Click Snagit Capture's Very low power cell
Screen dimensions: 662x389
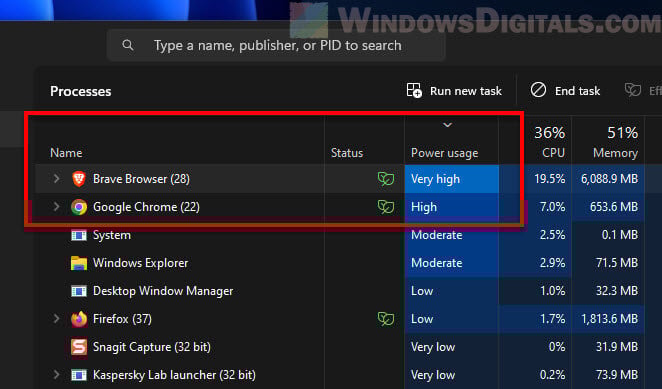point(451,347)
